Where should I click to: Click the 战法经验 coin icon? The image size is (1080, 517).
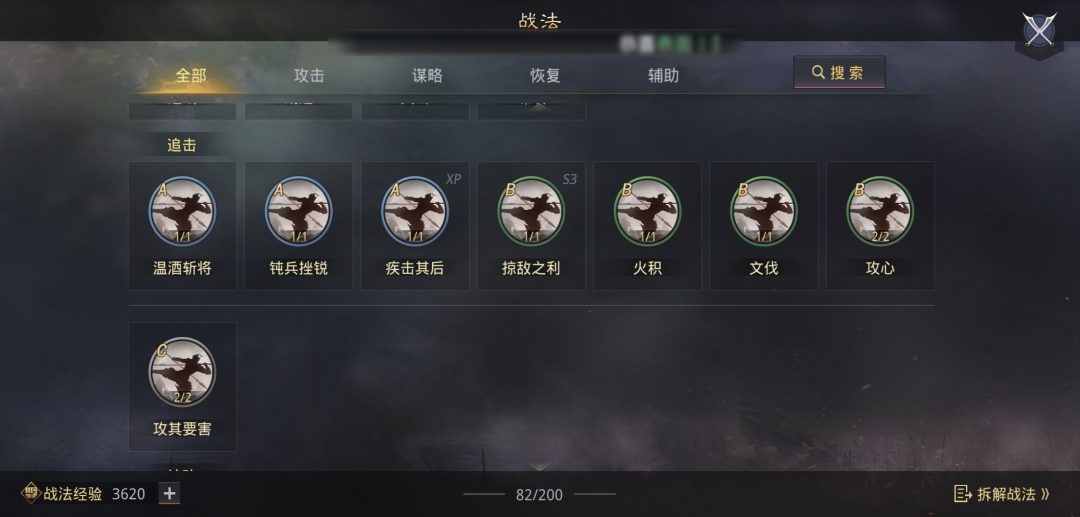point(31,493)
